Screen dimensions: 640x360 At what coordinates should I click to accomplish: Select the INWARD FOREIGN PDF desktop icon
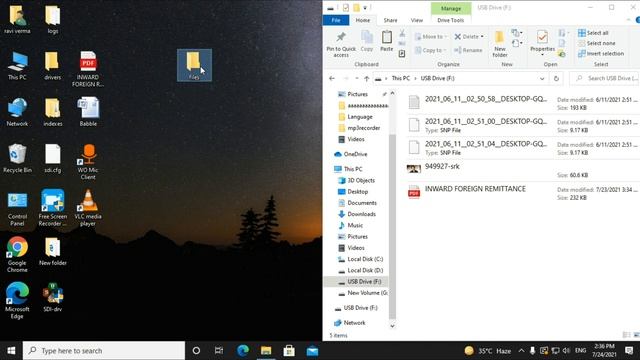(x=88, y=69)
